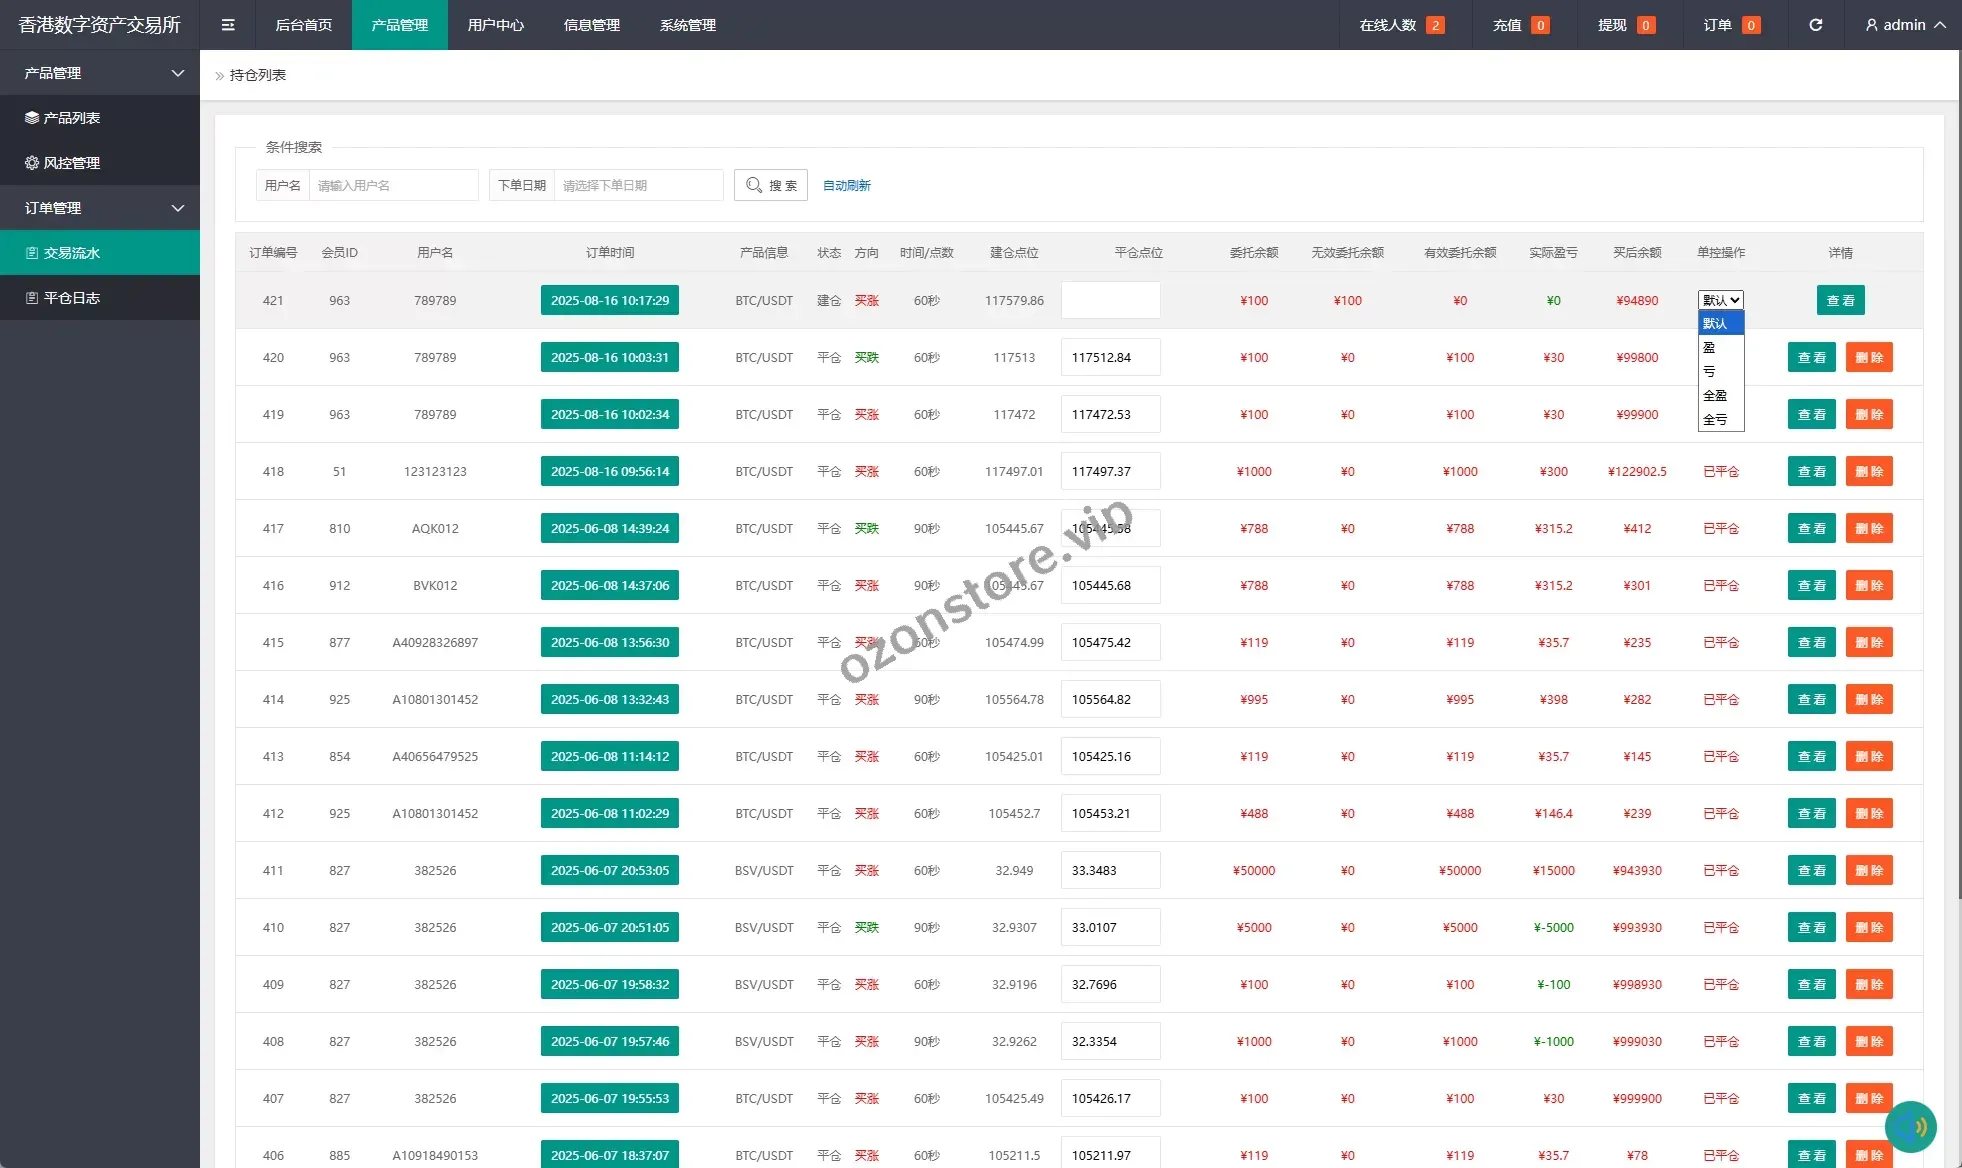Image resolution: width=1962 pixels, height=1168 pixels.
Task: Collapse 产品管理 sidebar section
Action: tap(100, 73)
